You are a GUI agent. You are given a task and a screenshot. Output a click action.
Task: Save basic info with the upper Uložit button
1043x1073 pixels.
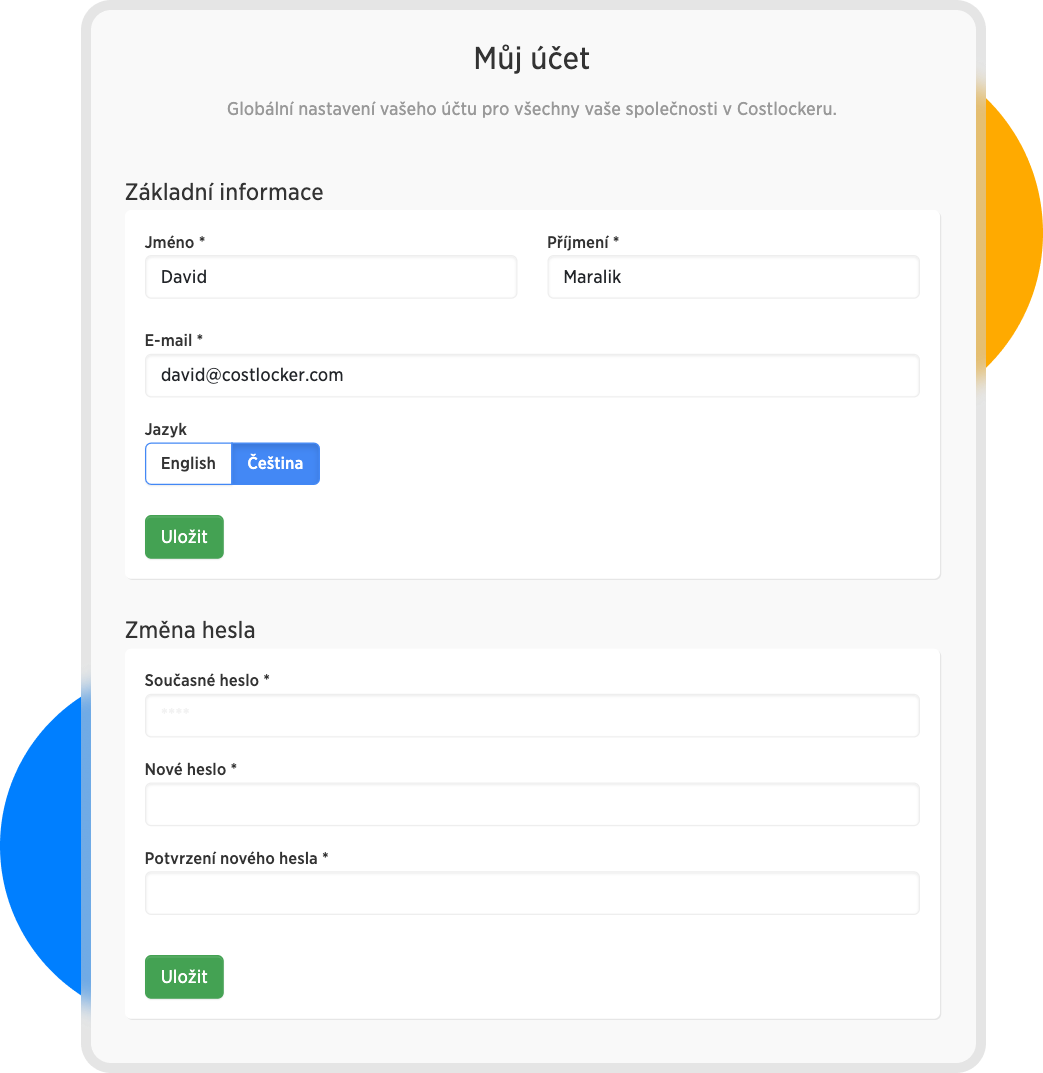pos(184,537)
